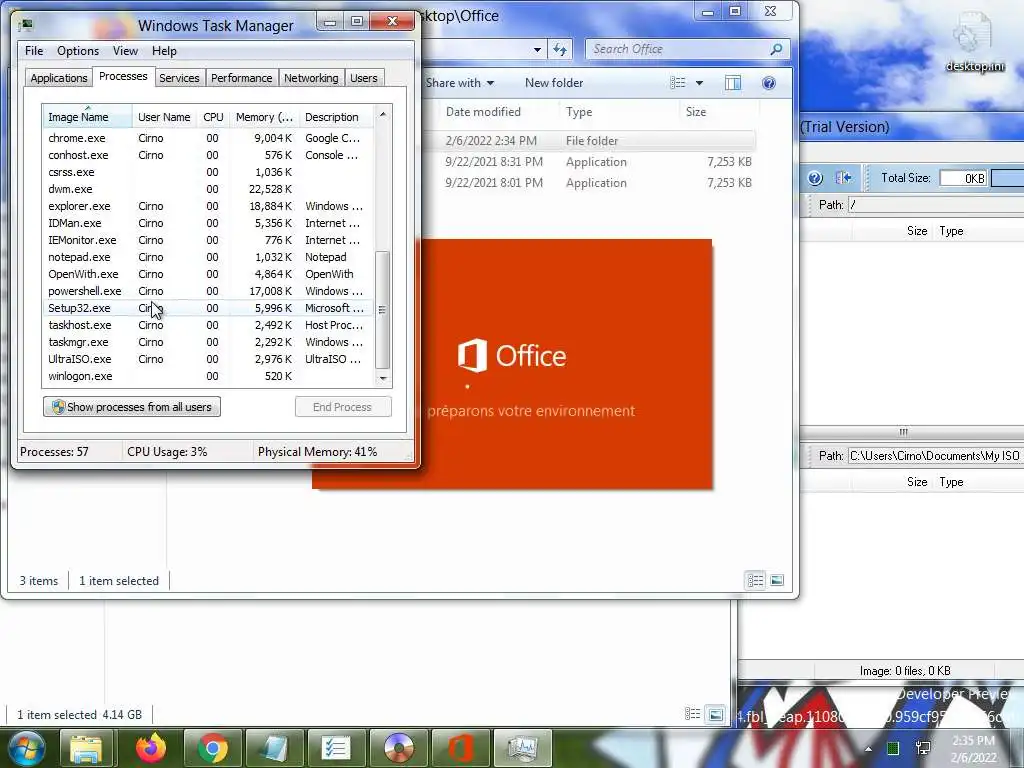Switch to the Services tab
Screen dimensions: 1024x768
pyautogui.click(x=179, y=78)
